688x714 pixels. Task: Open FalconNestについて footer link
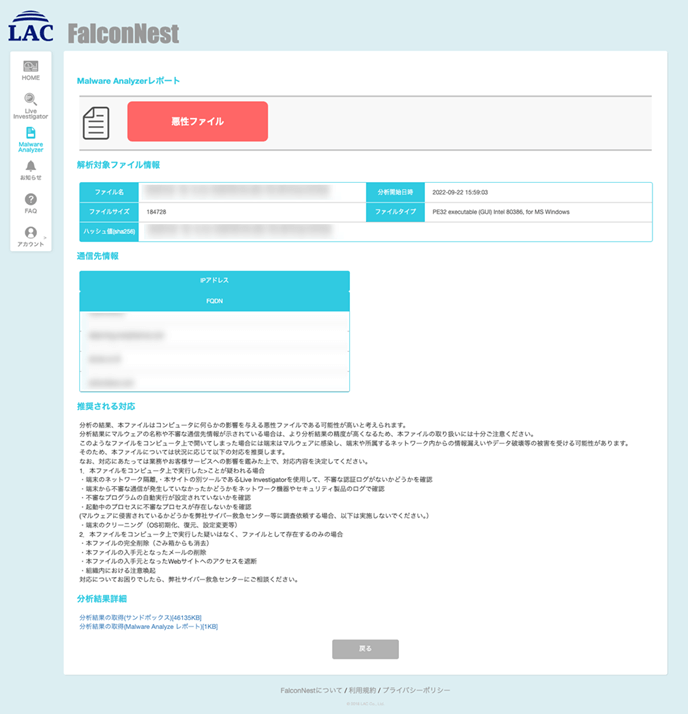coord(311,690)
